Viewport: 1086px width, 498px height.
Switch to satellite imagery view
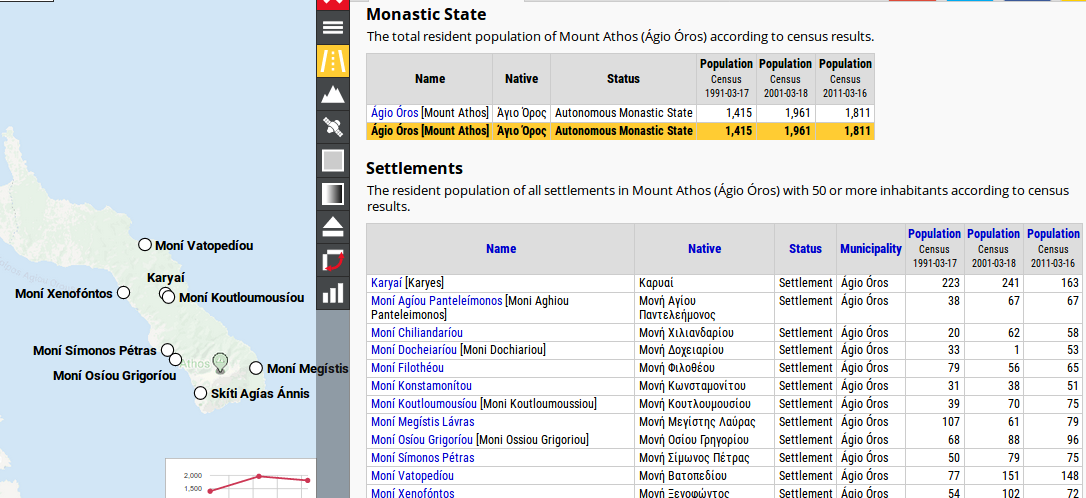[333, 127]
